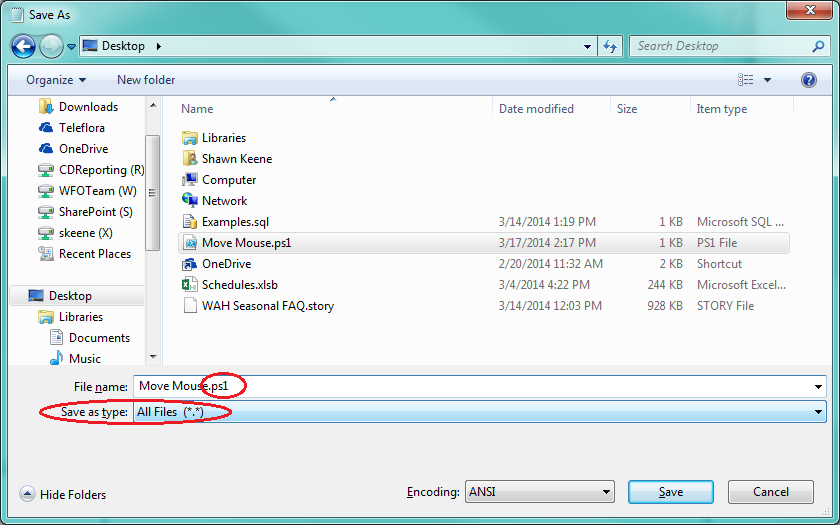
Task: Click the search magnifier icon
Action: pyautogui.click(x=818, y=47)
